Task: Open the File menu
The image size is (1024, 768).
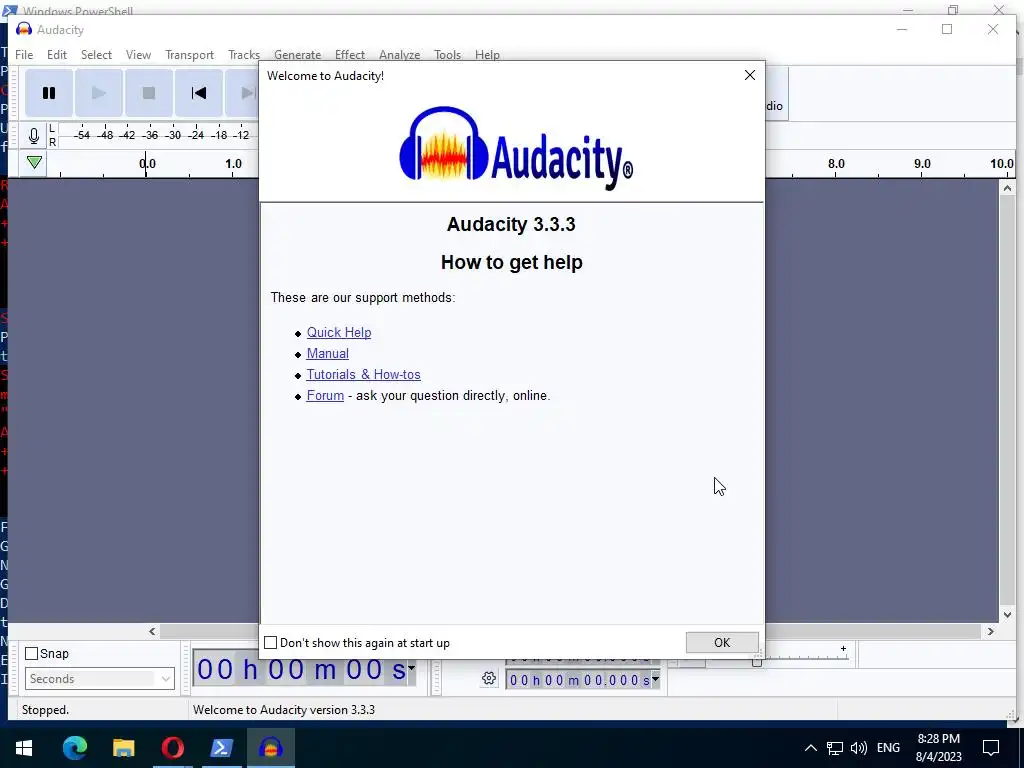Action: (x=24, y=55)
